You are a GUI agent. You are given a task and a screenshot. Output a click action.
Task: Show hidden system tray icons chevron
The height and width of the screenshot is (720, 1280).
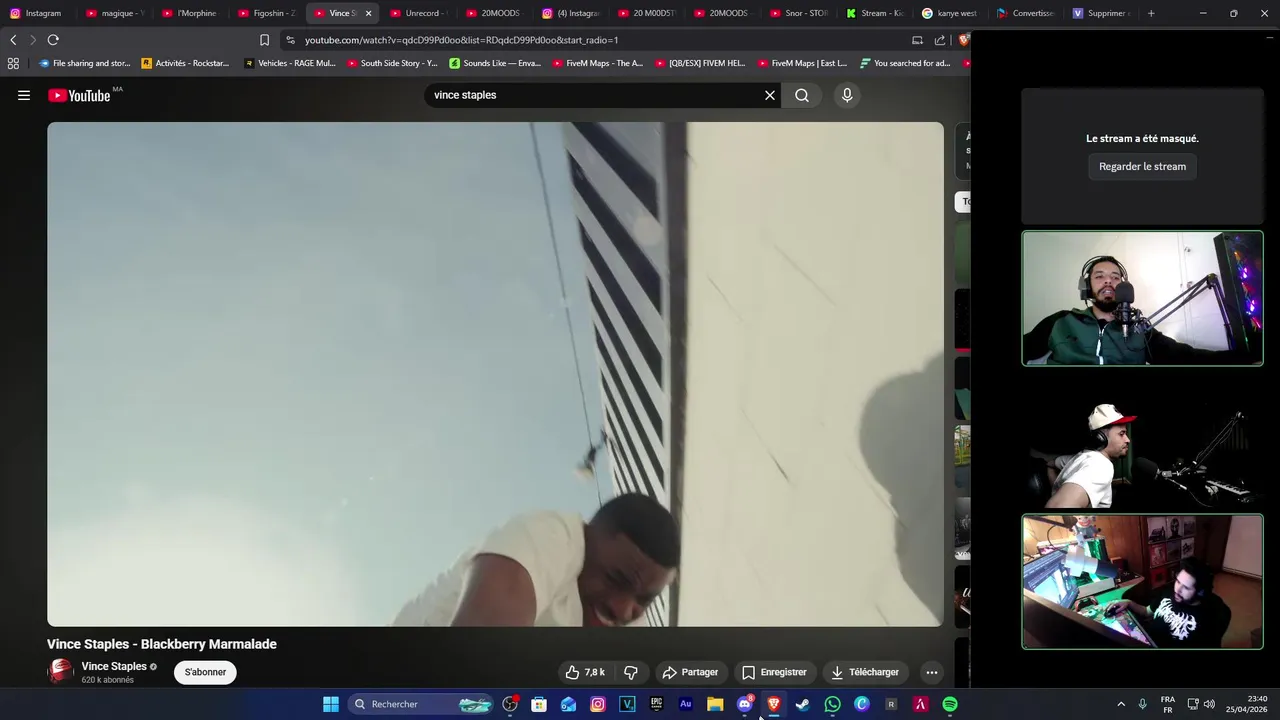click(1121, 704)
